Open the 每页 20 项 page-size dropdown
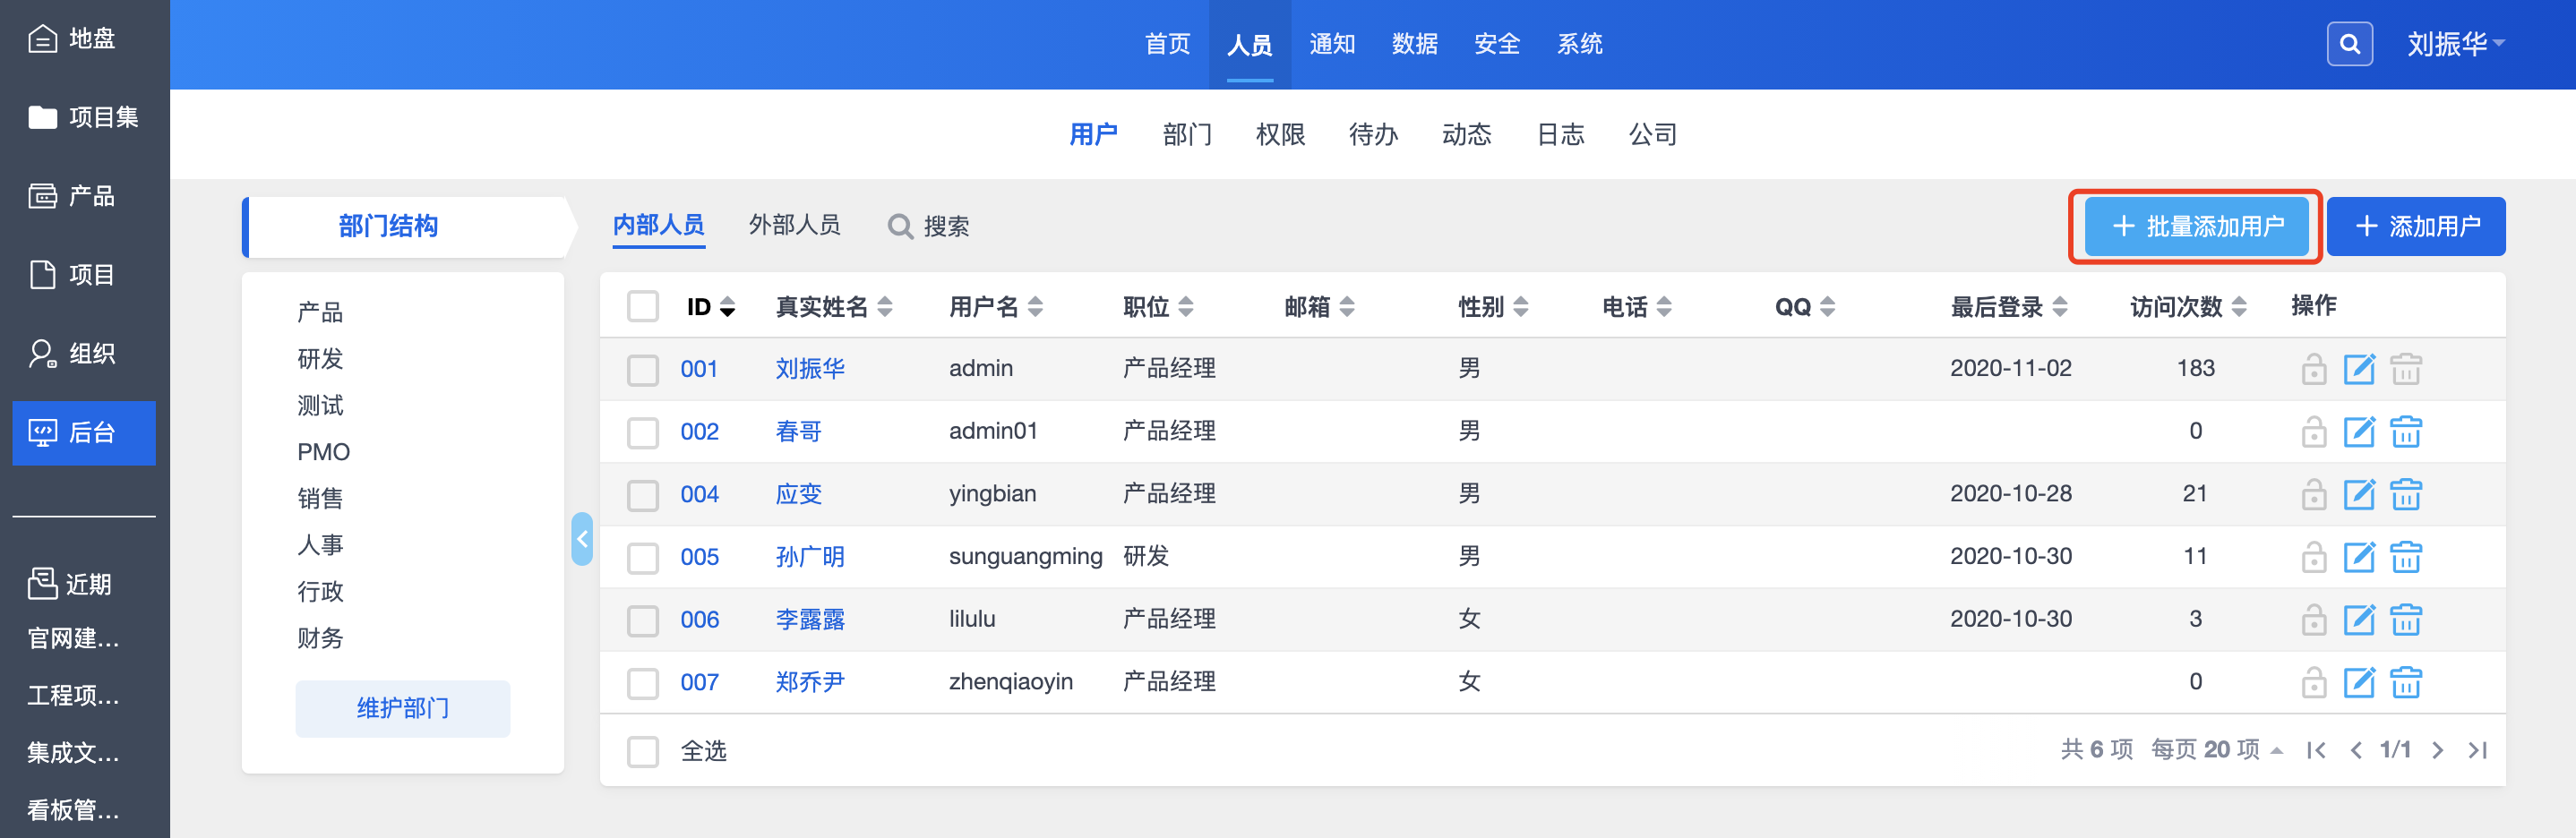Screen dimensions: 2576x838 pyautogui.click(x=2216, y=750)
